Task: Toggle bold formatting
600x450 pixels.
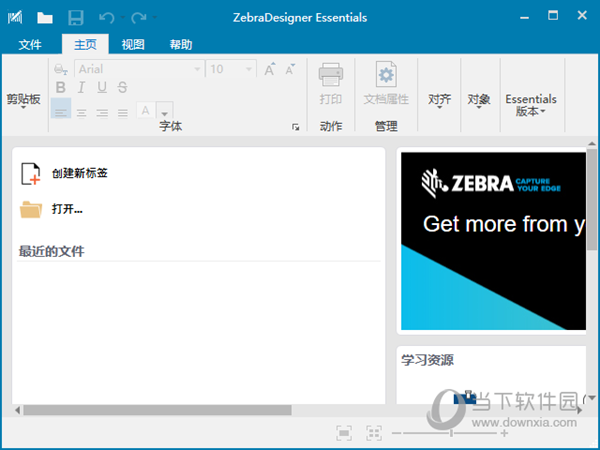Action: pos(60,88)
